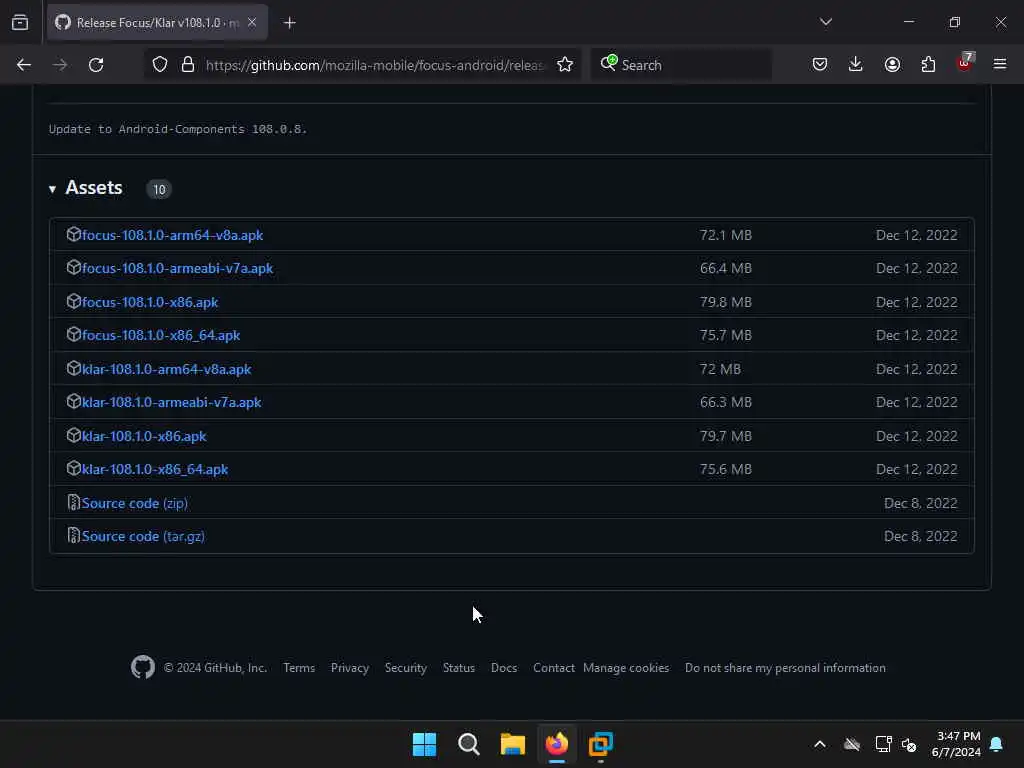Screen dimensions: 1024x768
Task: Click Manage cookies in the footer
Action: tap(626, 668)
